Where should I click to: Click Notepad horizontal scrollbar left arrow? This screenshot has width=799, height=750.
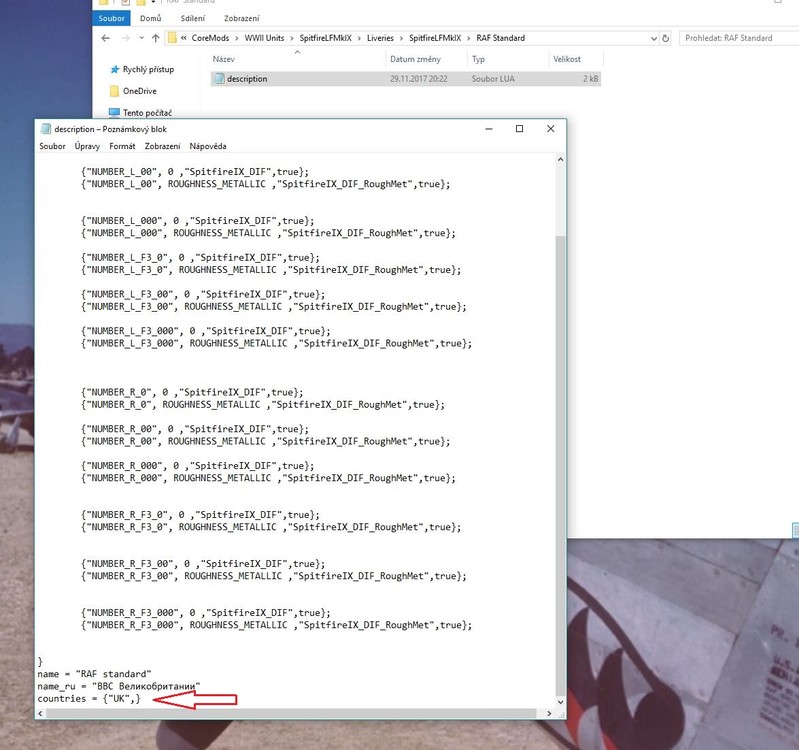(40, 714)
